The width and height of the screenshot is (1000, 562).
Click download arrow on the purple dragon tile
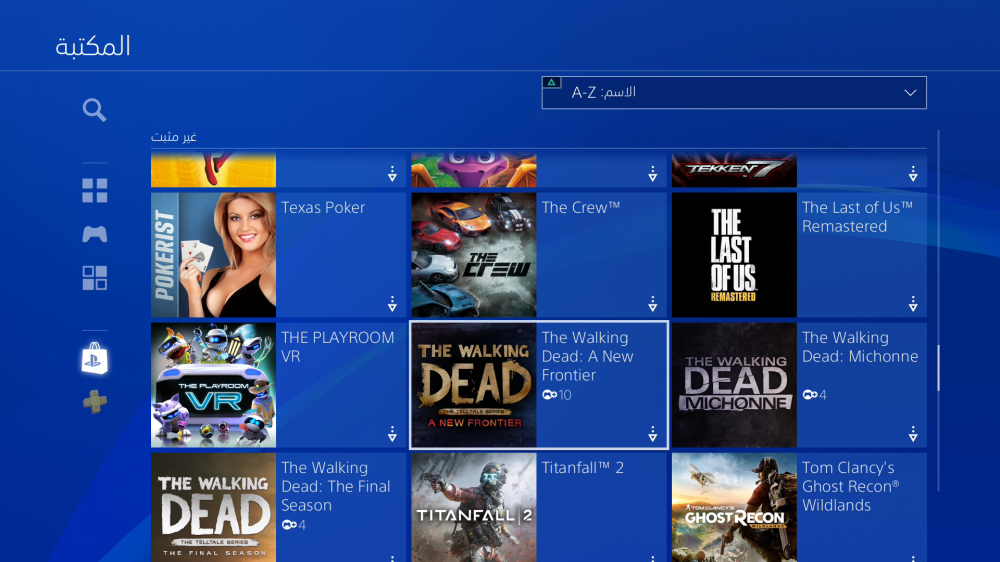(652, 174)
